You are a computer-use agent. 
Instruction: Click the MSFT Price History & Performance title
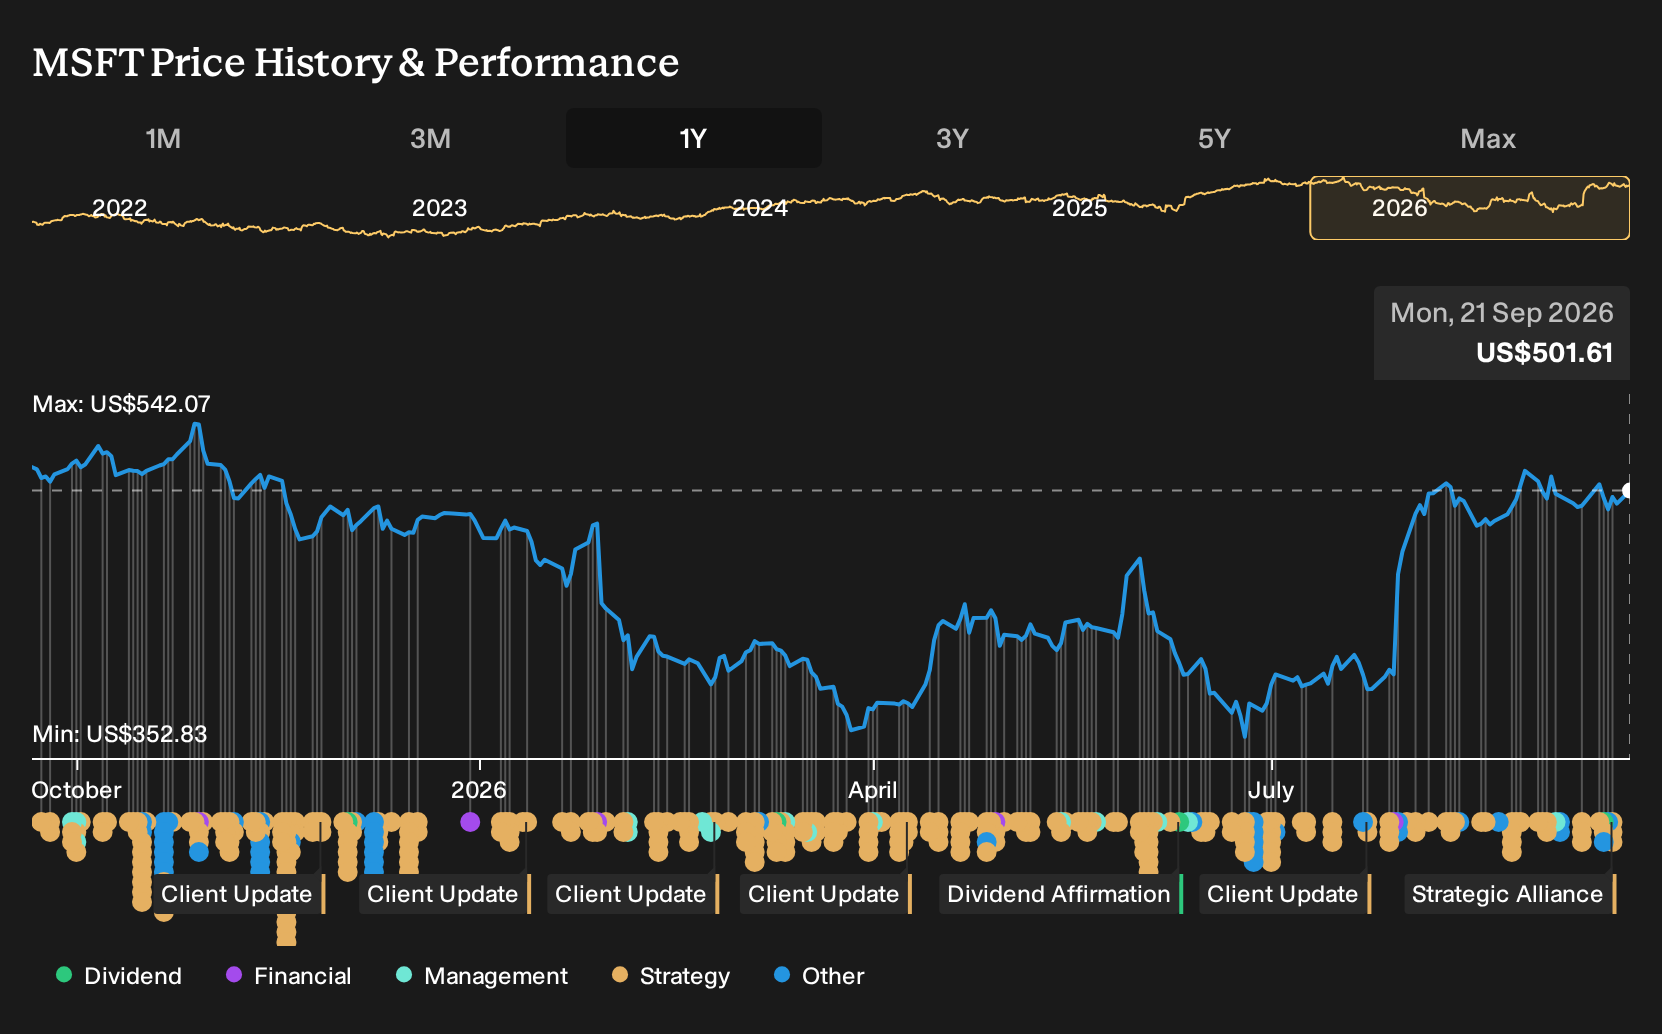(x=356, y=62)
